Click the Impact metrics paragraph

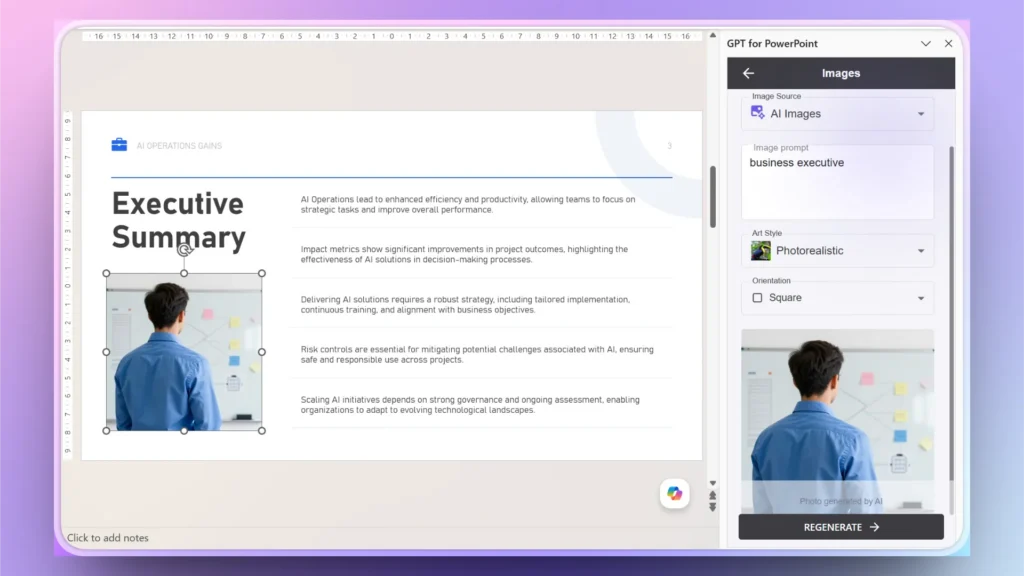point(464,254)
